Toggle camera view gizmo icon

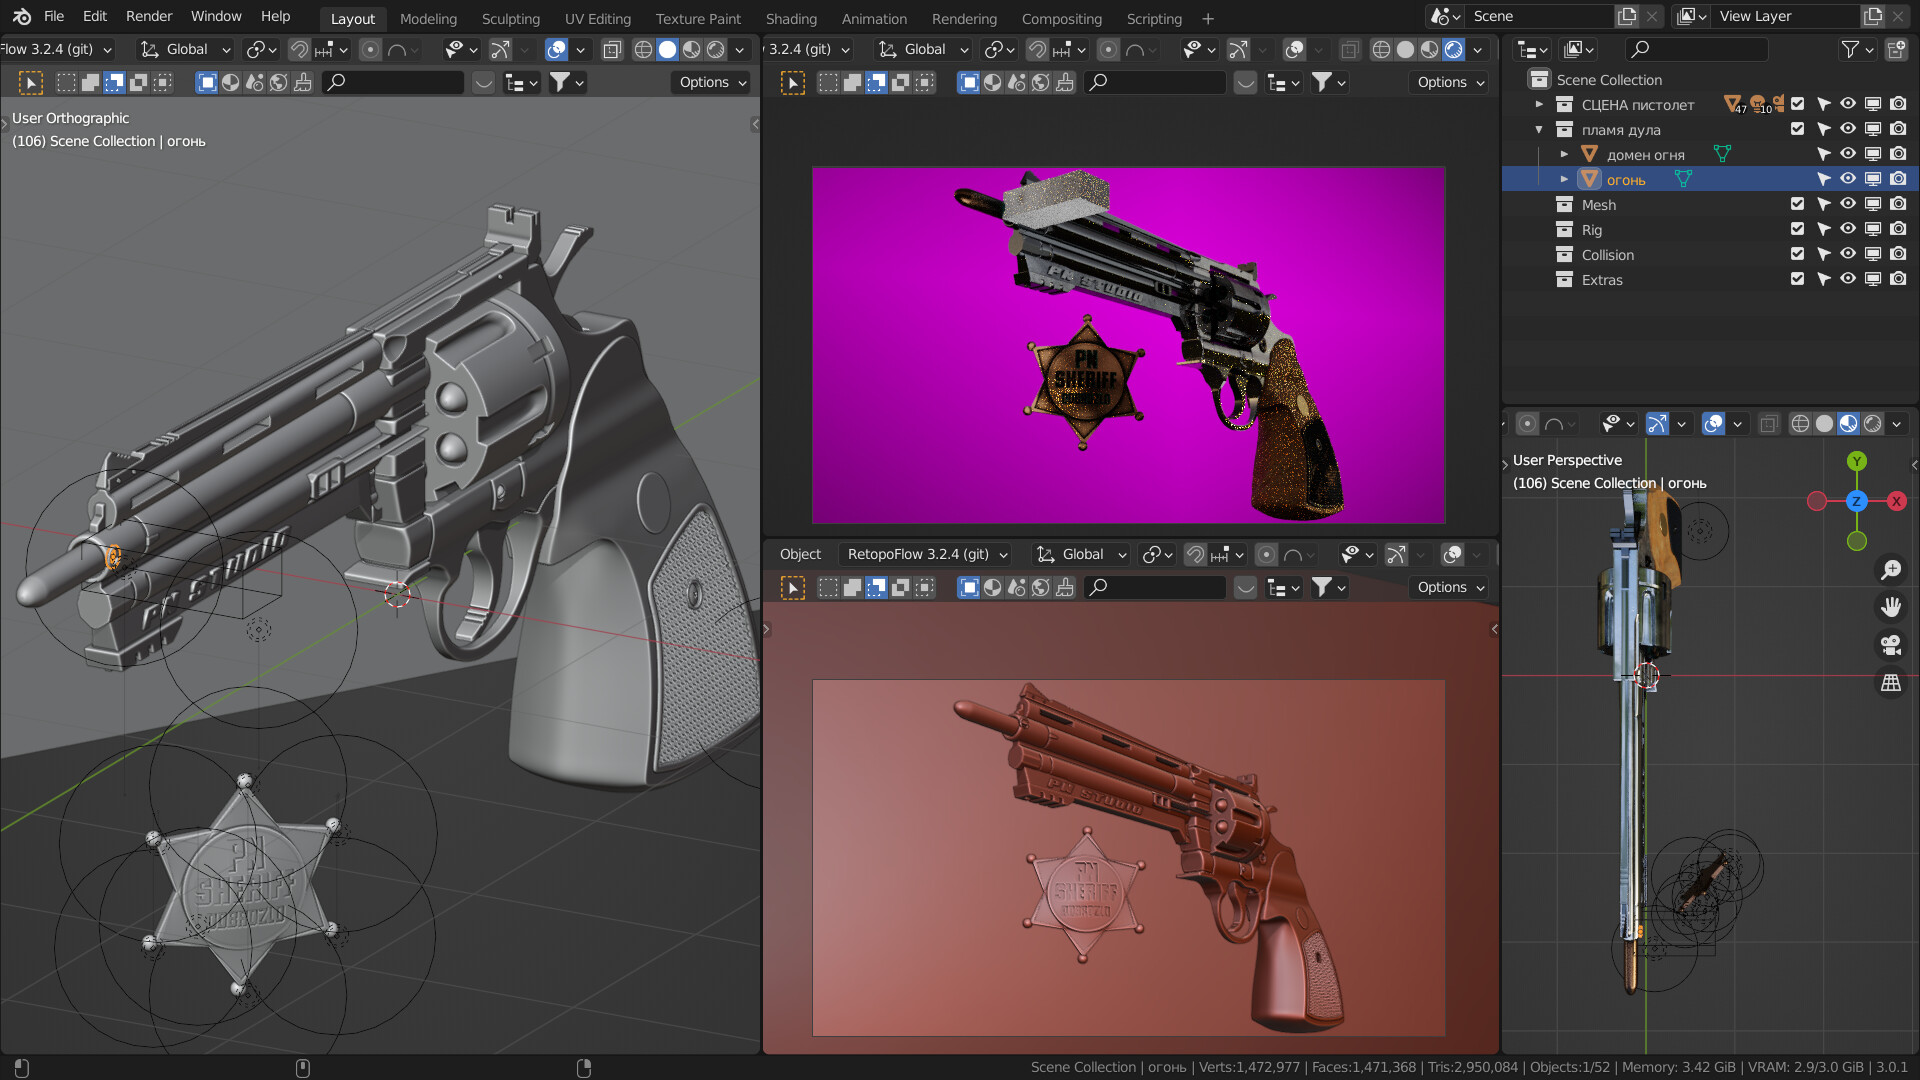point(1890,645)
